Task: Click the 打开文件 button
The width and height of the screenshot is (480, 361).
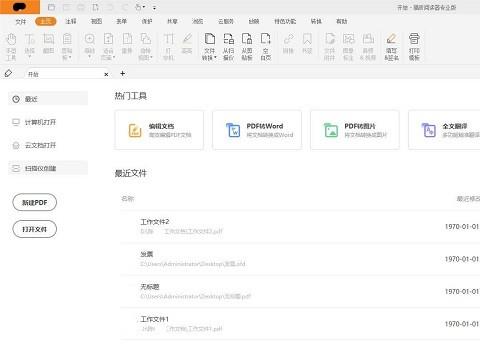Action: point(35,229)
